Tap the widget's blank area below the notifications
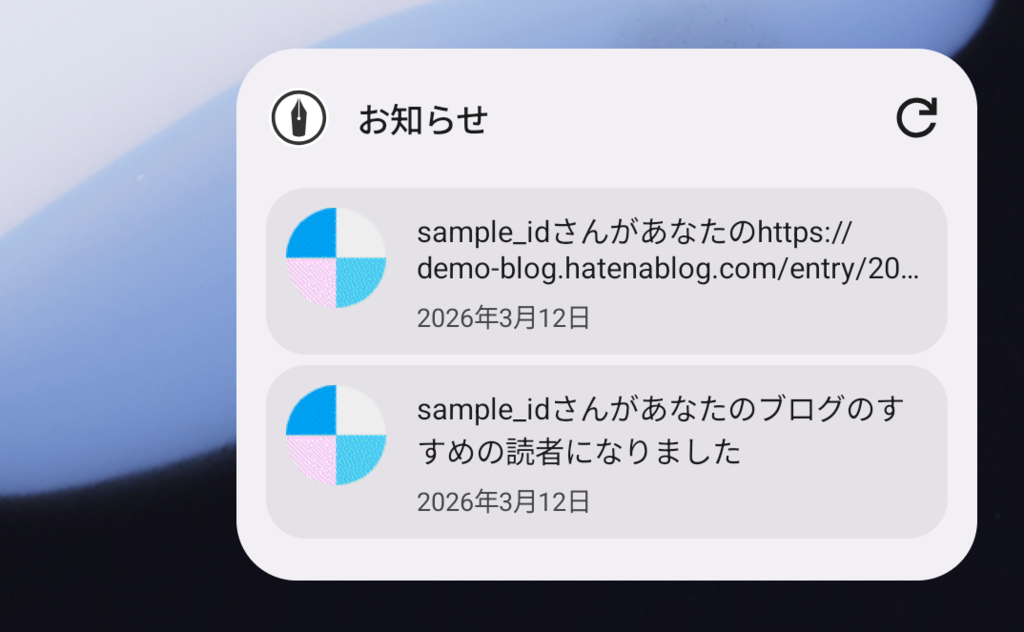Screen dimensions: 1024x632 click(607, 559)
